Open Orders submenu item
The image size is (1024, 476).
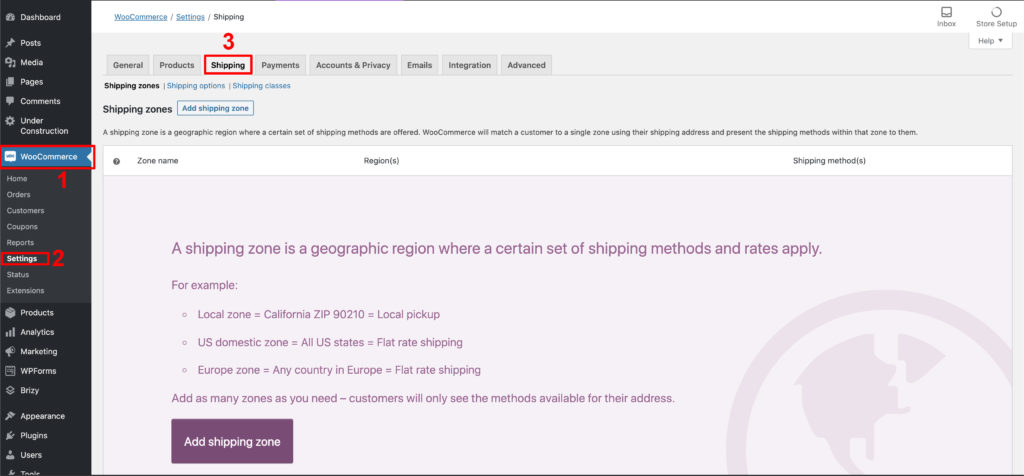click(x=18, y=195)
